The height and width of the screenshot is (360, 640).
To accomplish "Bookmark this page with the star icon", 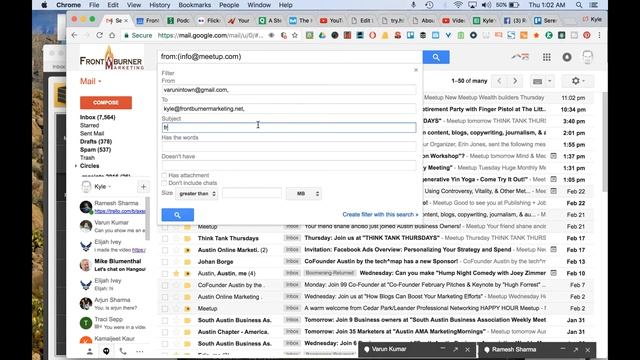I will pos(295,36).
